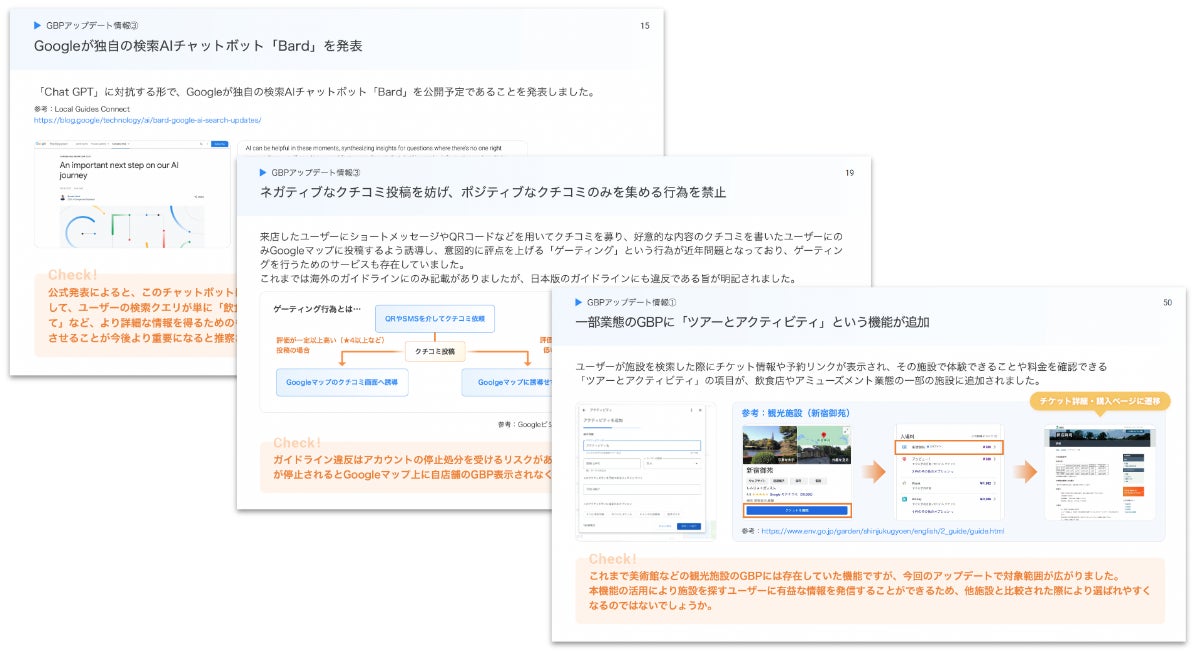Click the Check! label on slide 15

click(72, 275)
